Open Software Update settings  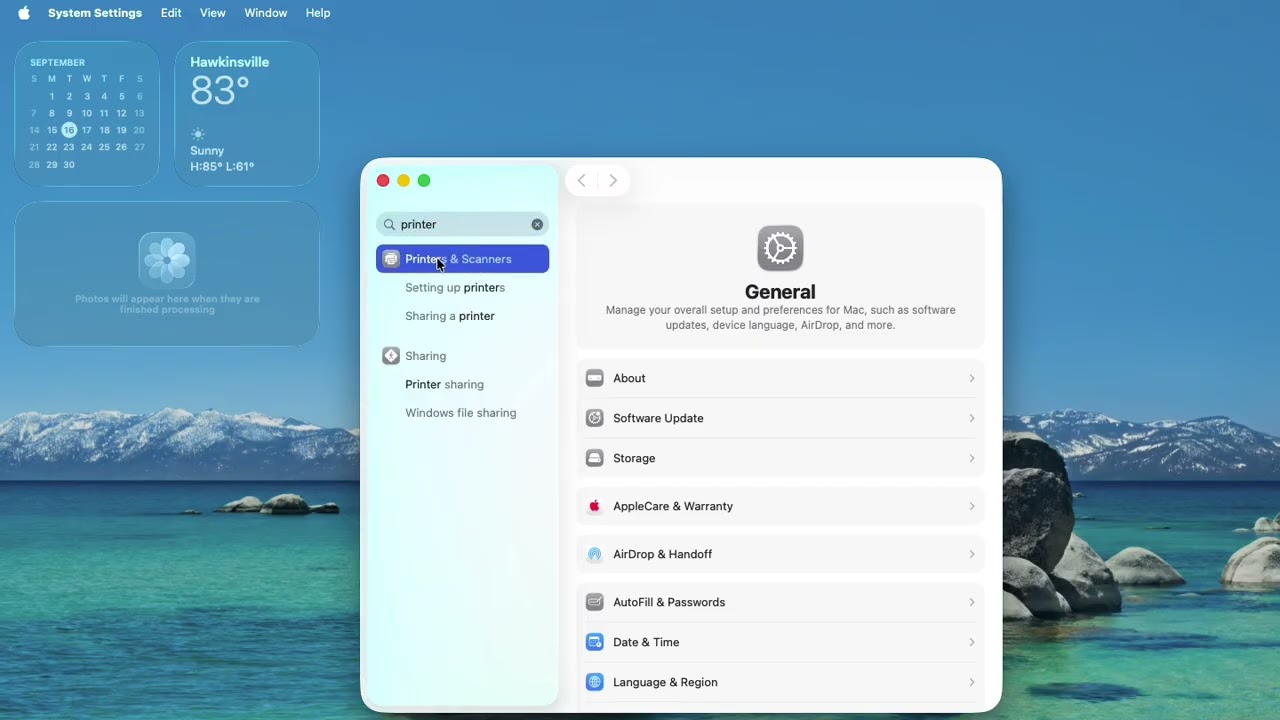(780, 418)
